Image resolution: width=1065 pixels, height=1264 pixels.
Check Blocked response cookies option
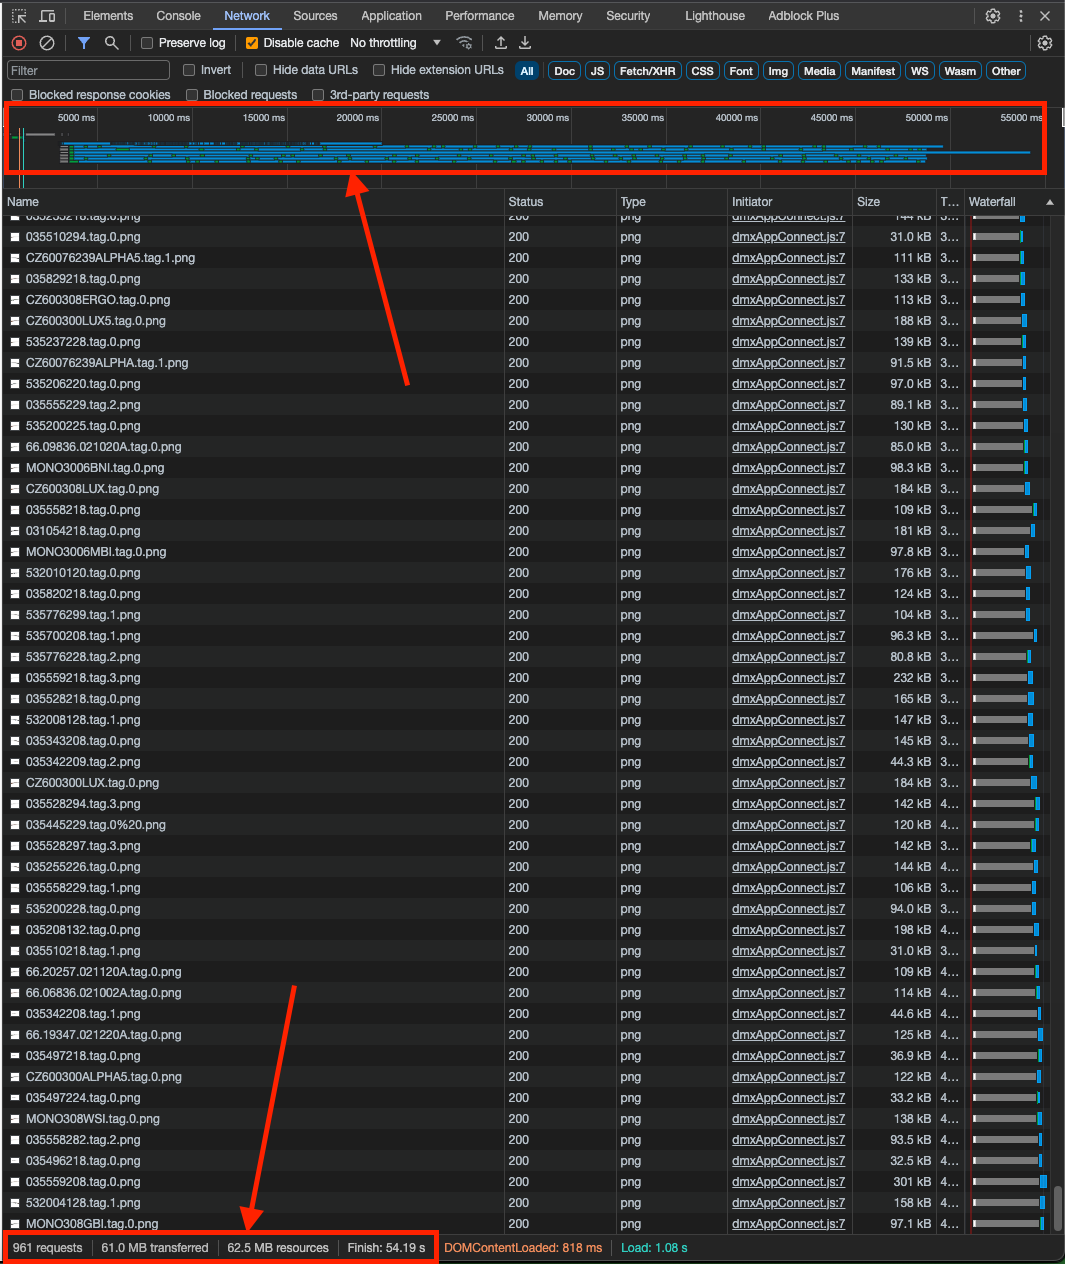click(17, 95)
